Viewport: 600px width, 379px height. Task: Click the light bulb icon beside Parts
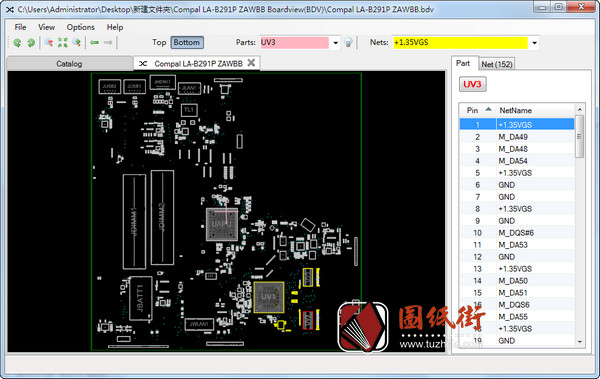[348, 42]
